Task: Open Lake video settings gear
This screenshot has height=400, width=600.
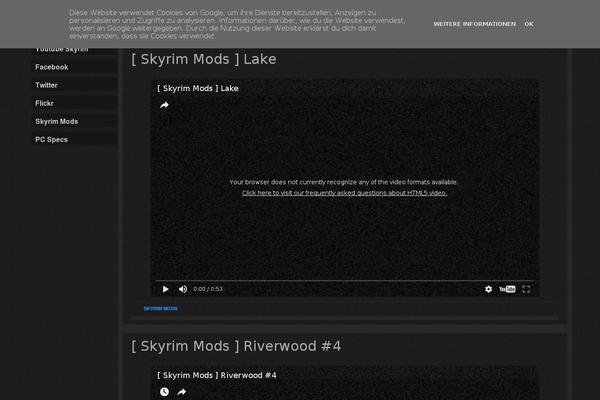Action: 489,289
